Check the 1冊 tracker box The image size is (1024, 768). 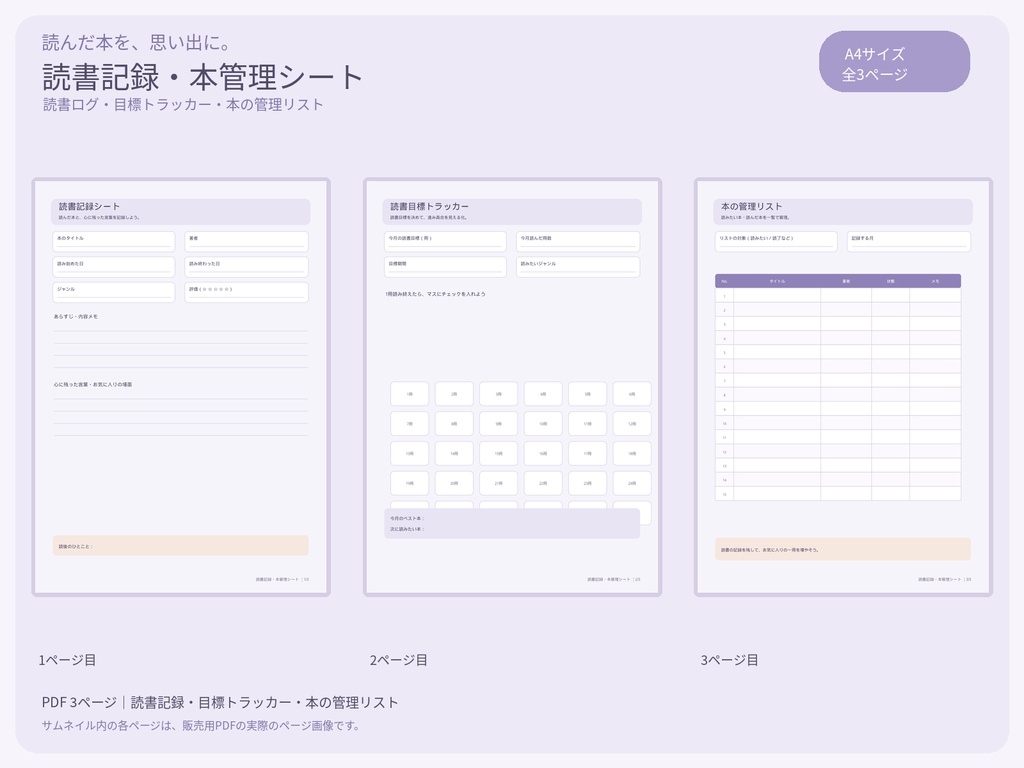(409, 394)
